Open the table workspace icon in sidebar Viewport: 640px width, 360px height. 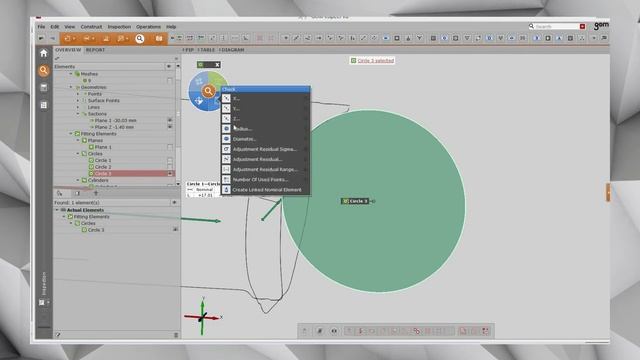[44, 105]
